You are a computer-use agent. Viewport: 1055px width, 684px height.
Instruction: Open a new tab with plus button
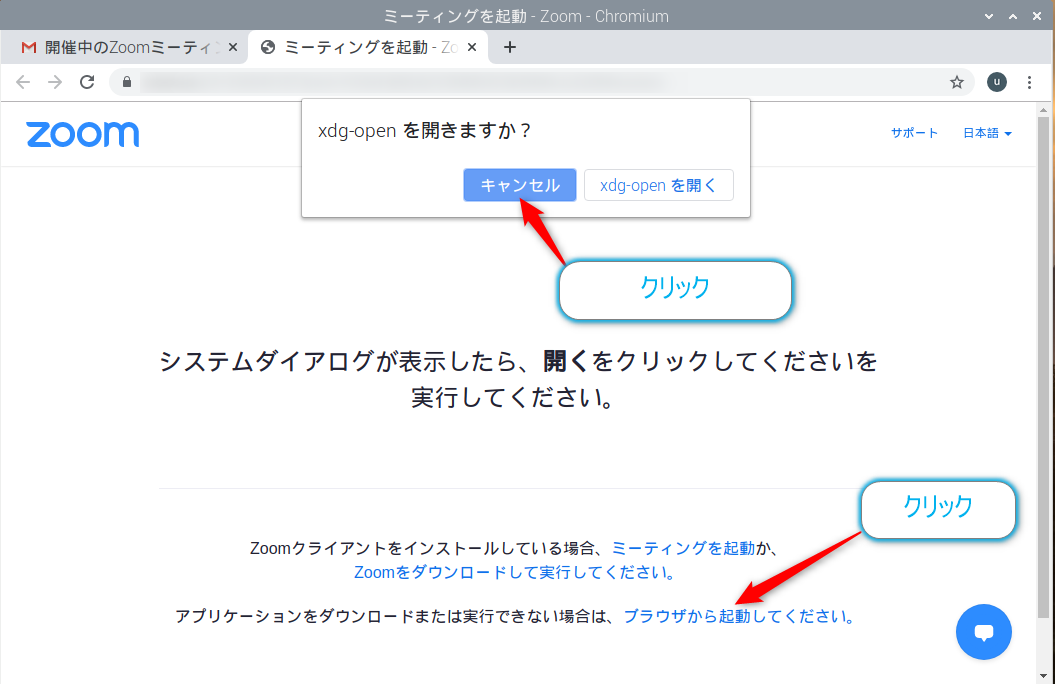click(x=510, y=47)
